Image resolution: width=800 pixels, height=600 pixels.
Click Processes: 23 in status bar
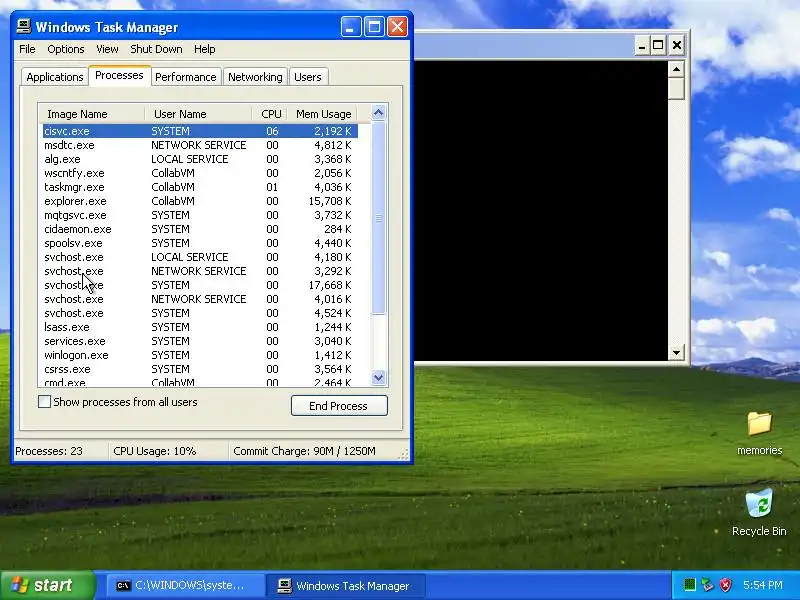(x=48, y=451)
